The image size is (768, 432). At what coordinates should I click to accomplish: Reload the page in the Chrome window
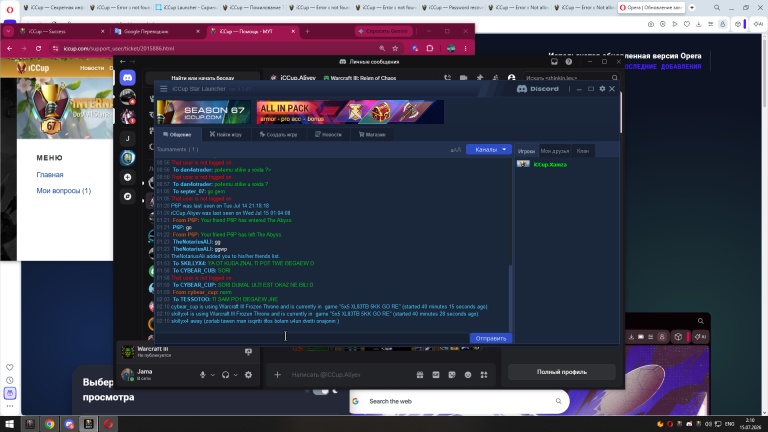pos(38,48)
